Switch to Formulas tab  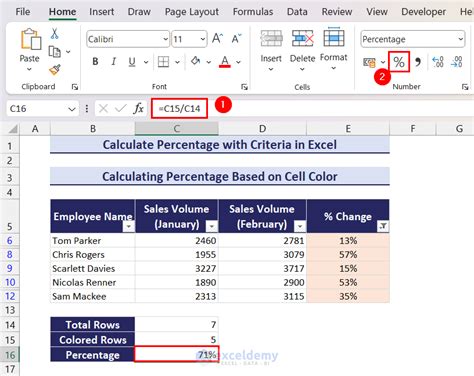point(253,12)
